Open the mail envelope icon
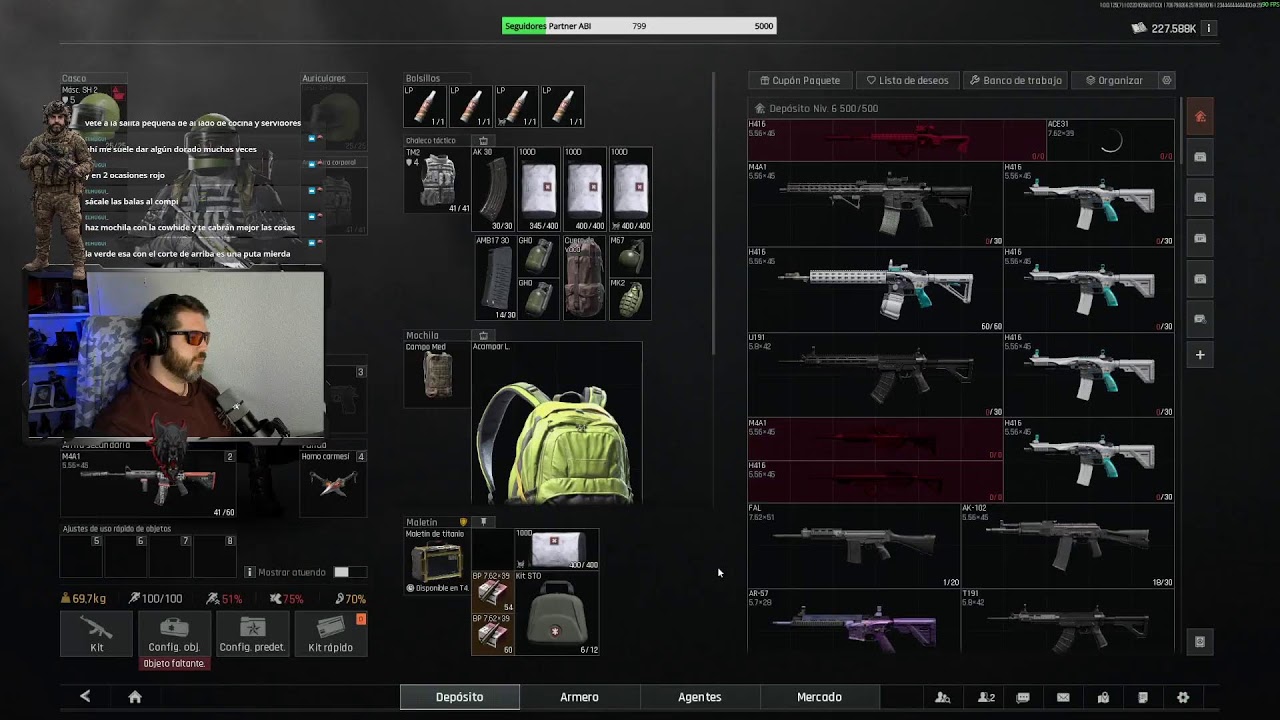The height and width of the screenshot is (720, 1280). click(x=1063, y=697)
